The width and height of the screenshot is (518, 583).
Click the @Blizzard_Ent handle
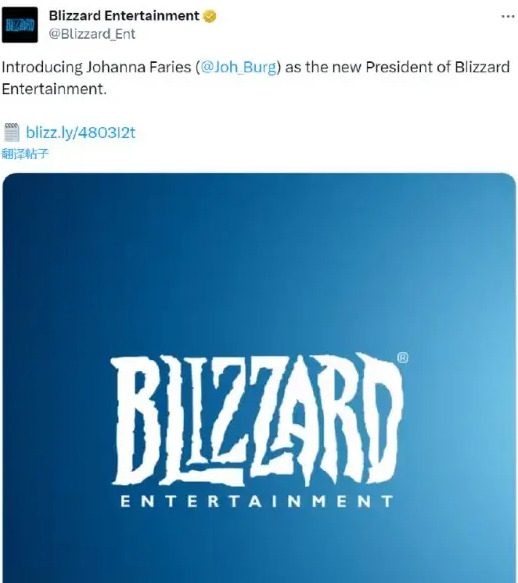click(x=92, y=34)
